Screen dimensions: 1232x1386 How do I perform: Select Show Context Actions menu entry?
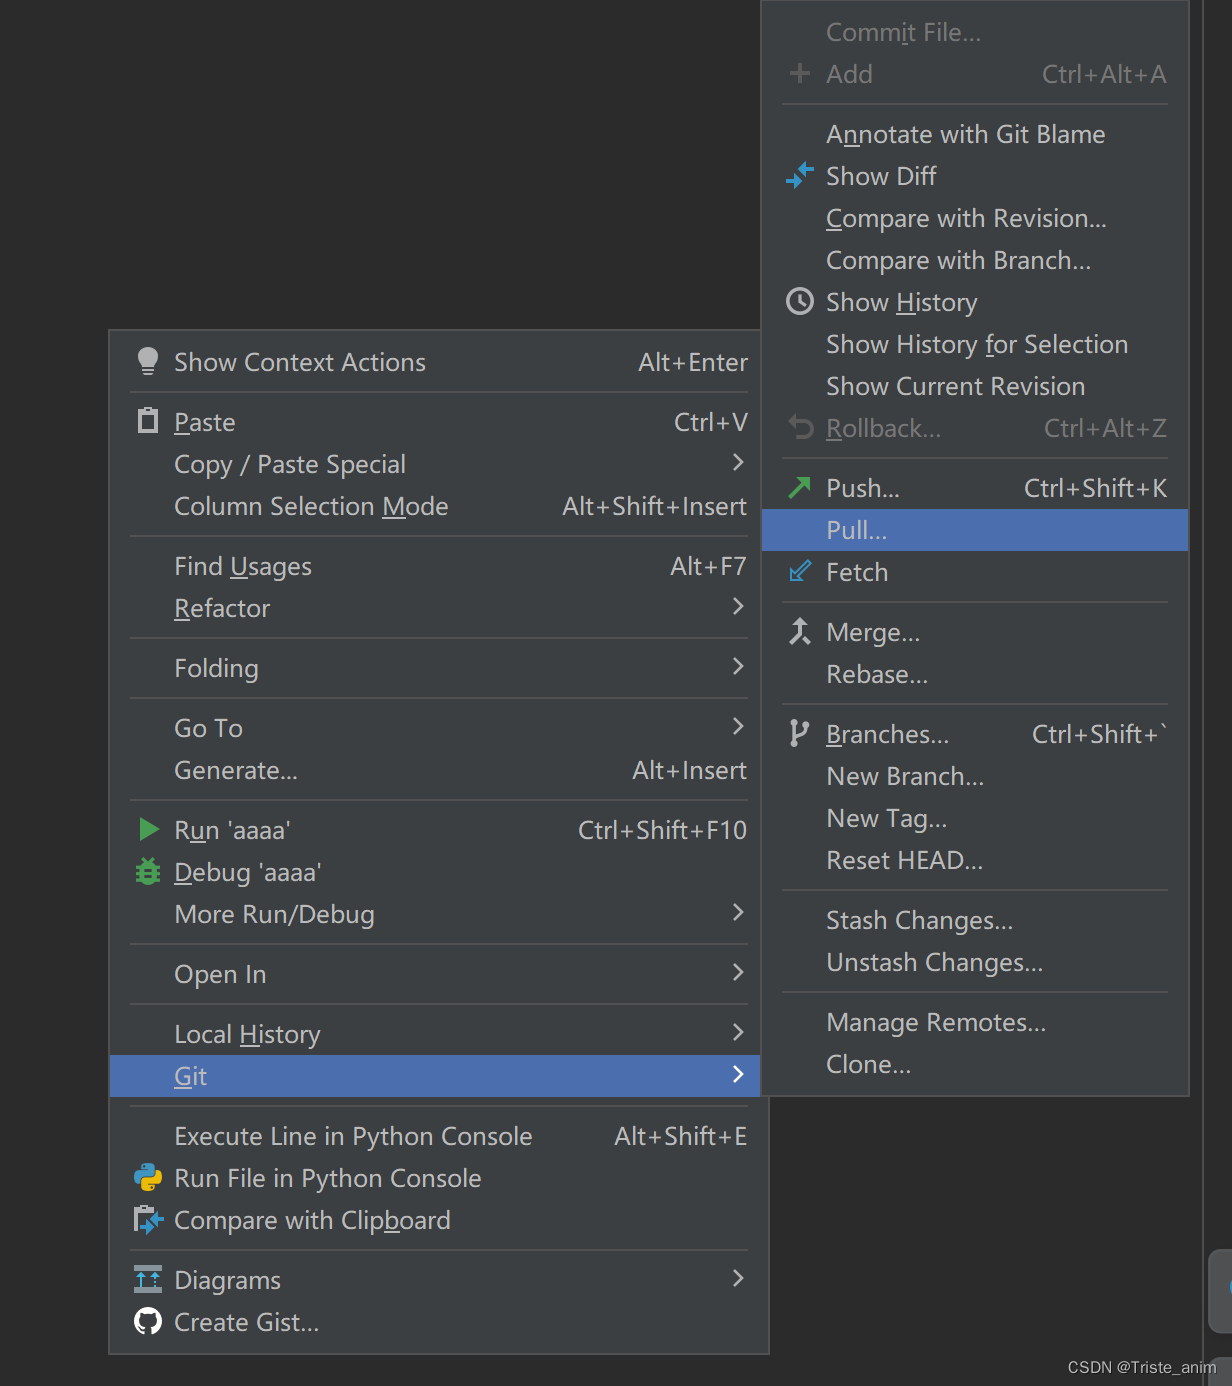[439, 362]
